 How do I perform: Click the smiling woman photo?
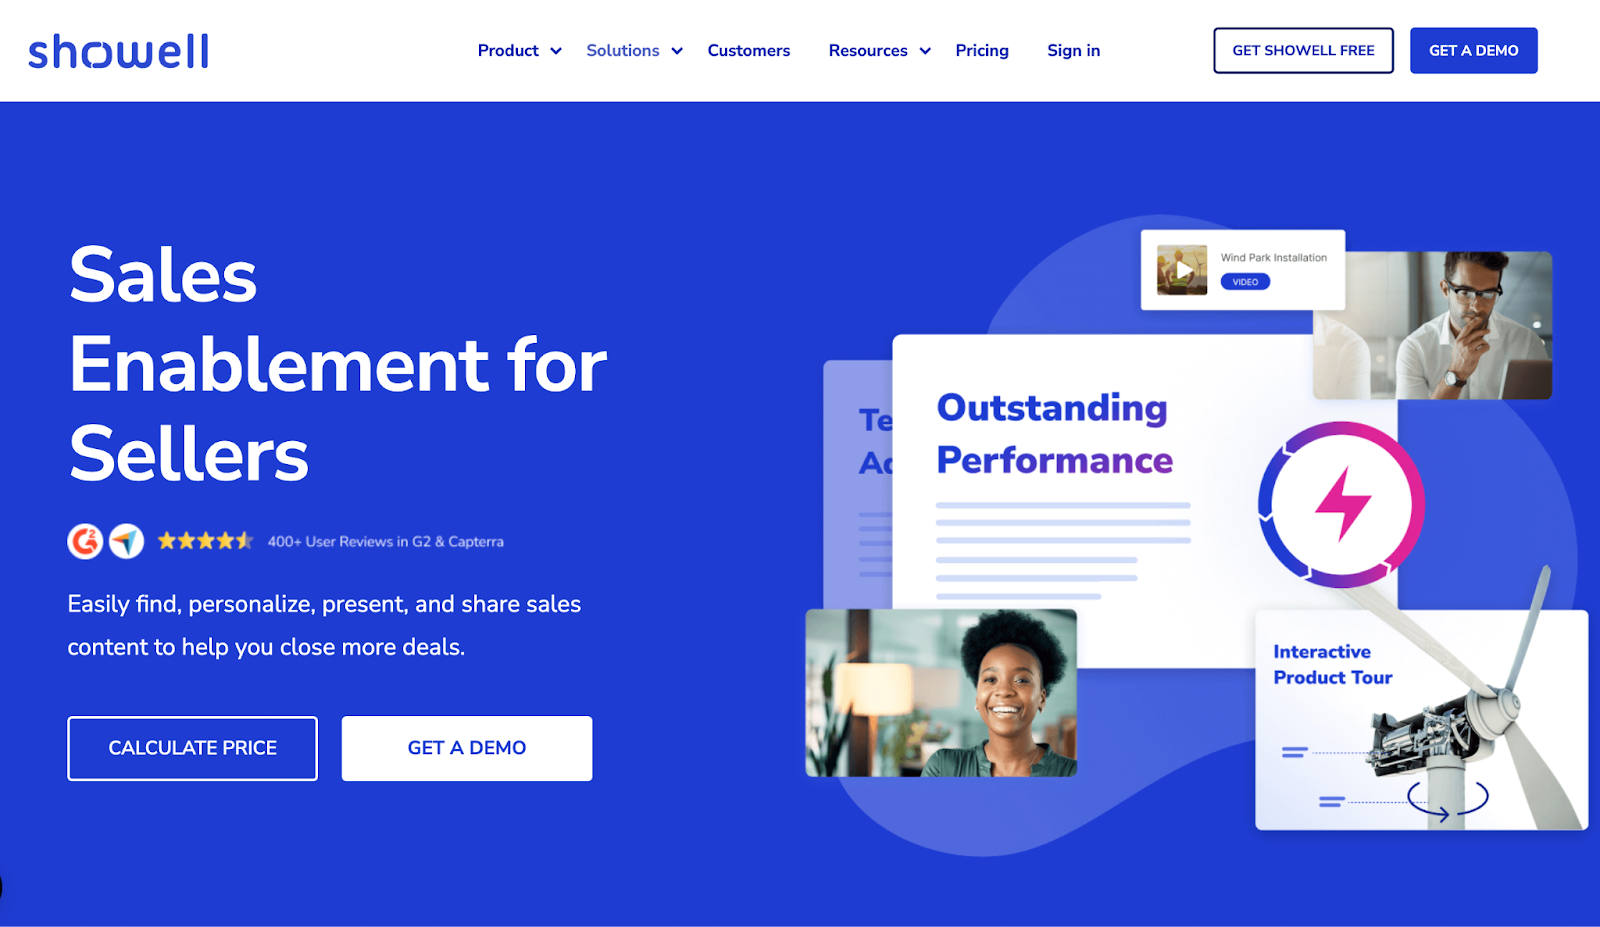coord(941,693)
